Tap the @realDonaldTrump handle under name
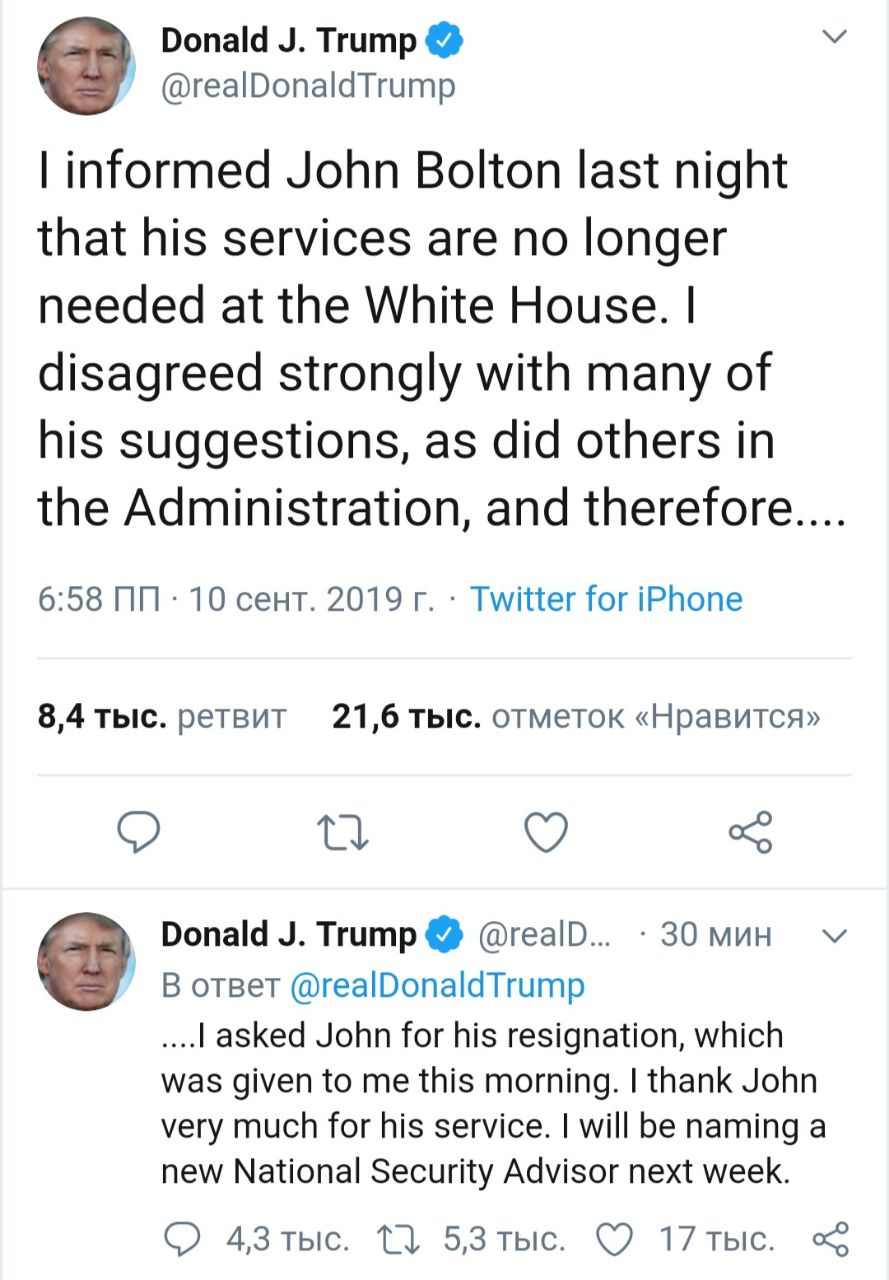Screen dimensions: 889x1280 tap(308, 87)
